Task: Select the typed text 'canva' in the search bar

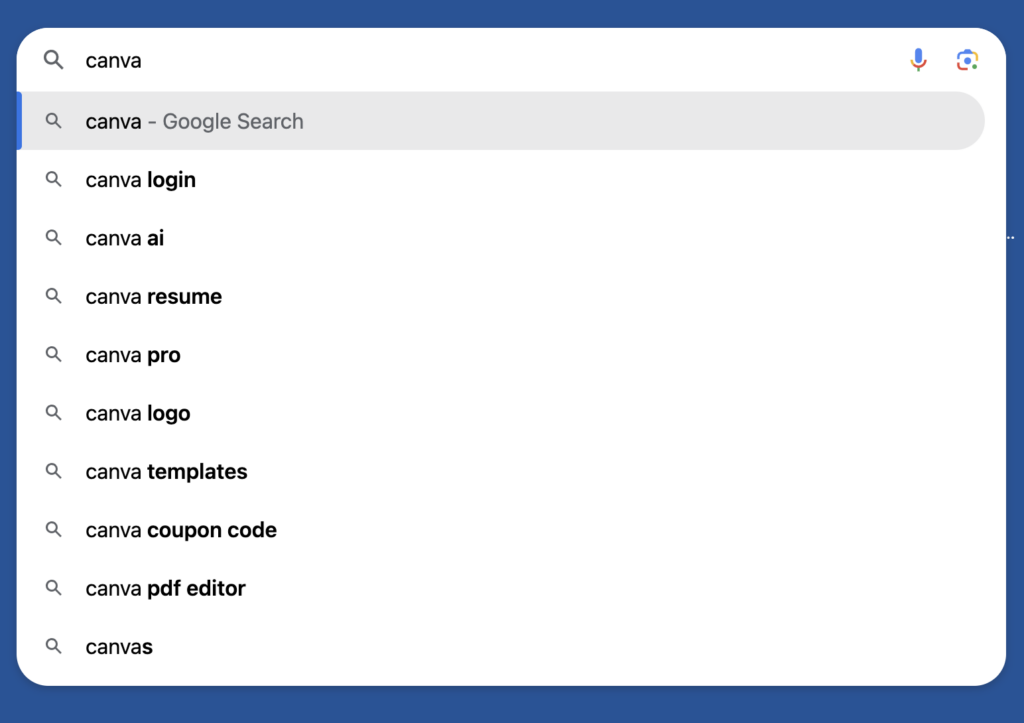Action: click(x=113, y=60)
